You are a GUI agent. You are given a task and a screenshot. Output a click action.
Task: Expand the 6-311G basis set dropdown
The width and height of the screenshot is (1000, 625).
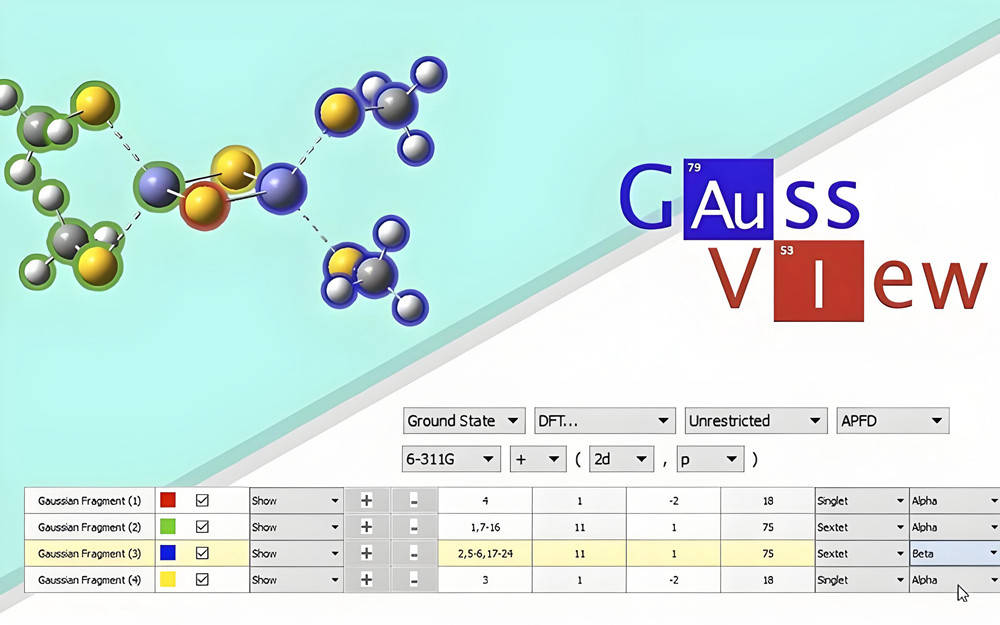click(450, 460)
